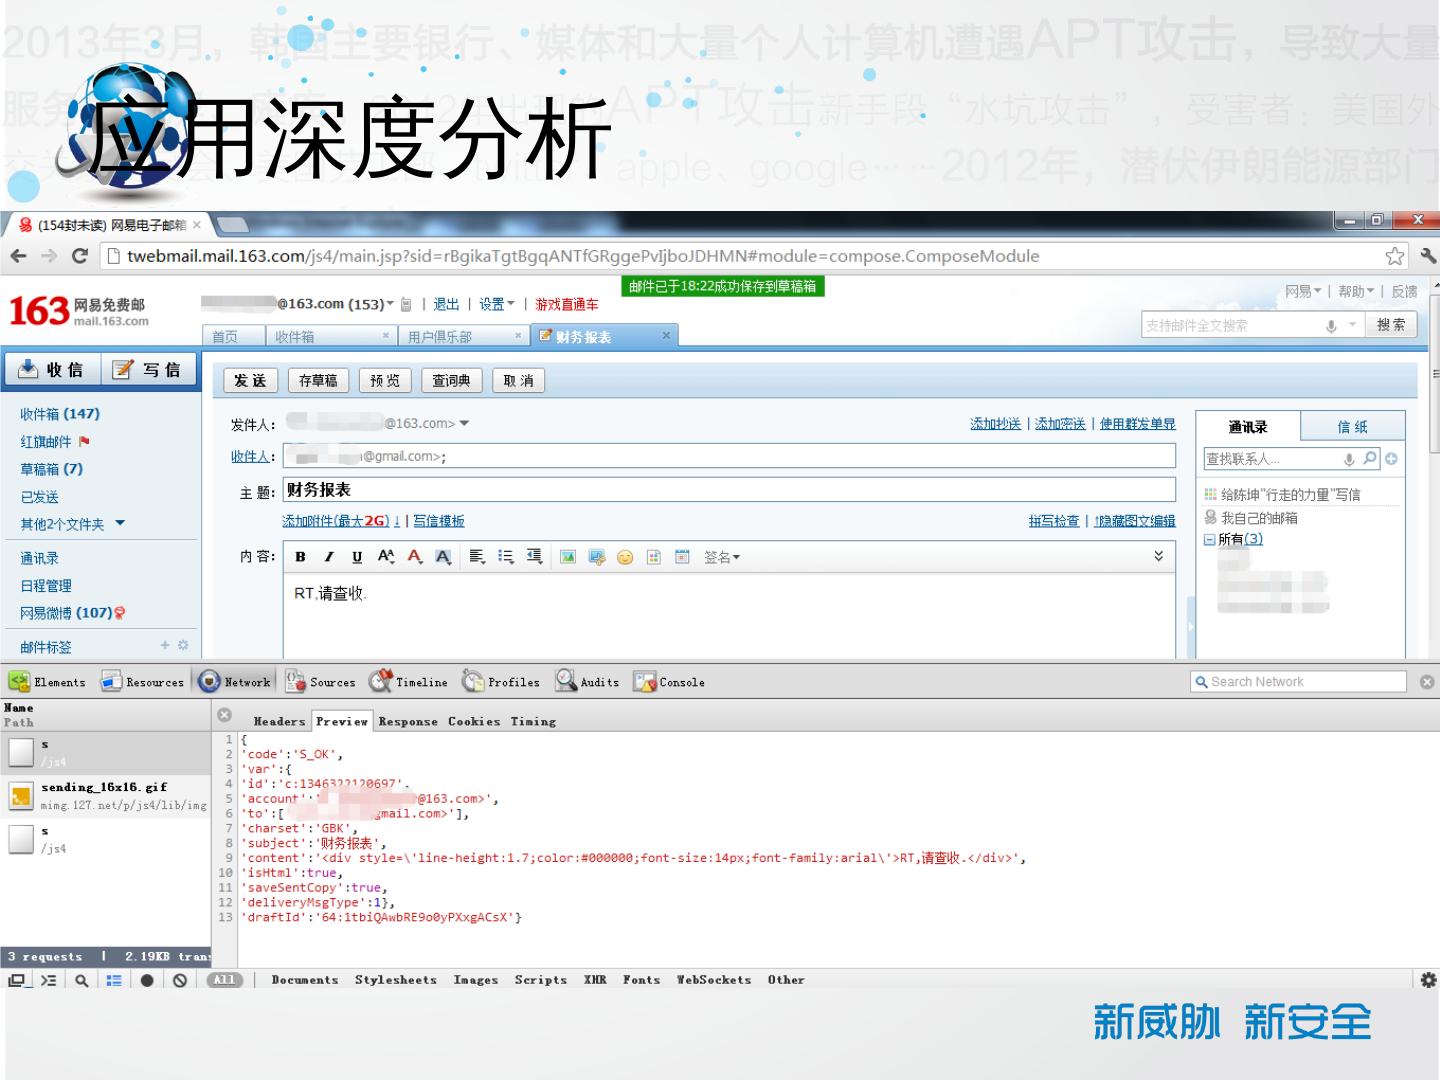Screen dimensions: 1440x1080
Task: Click the 收件人 recipient input field
Action: point(729,456)
